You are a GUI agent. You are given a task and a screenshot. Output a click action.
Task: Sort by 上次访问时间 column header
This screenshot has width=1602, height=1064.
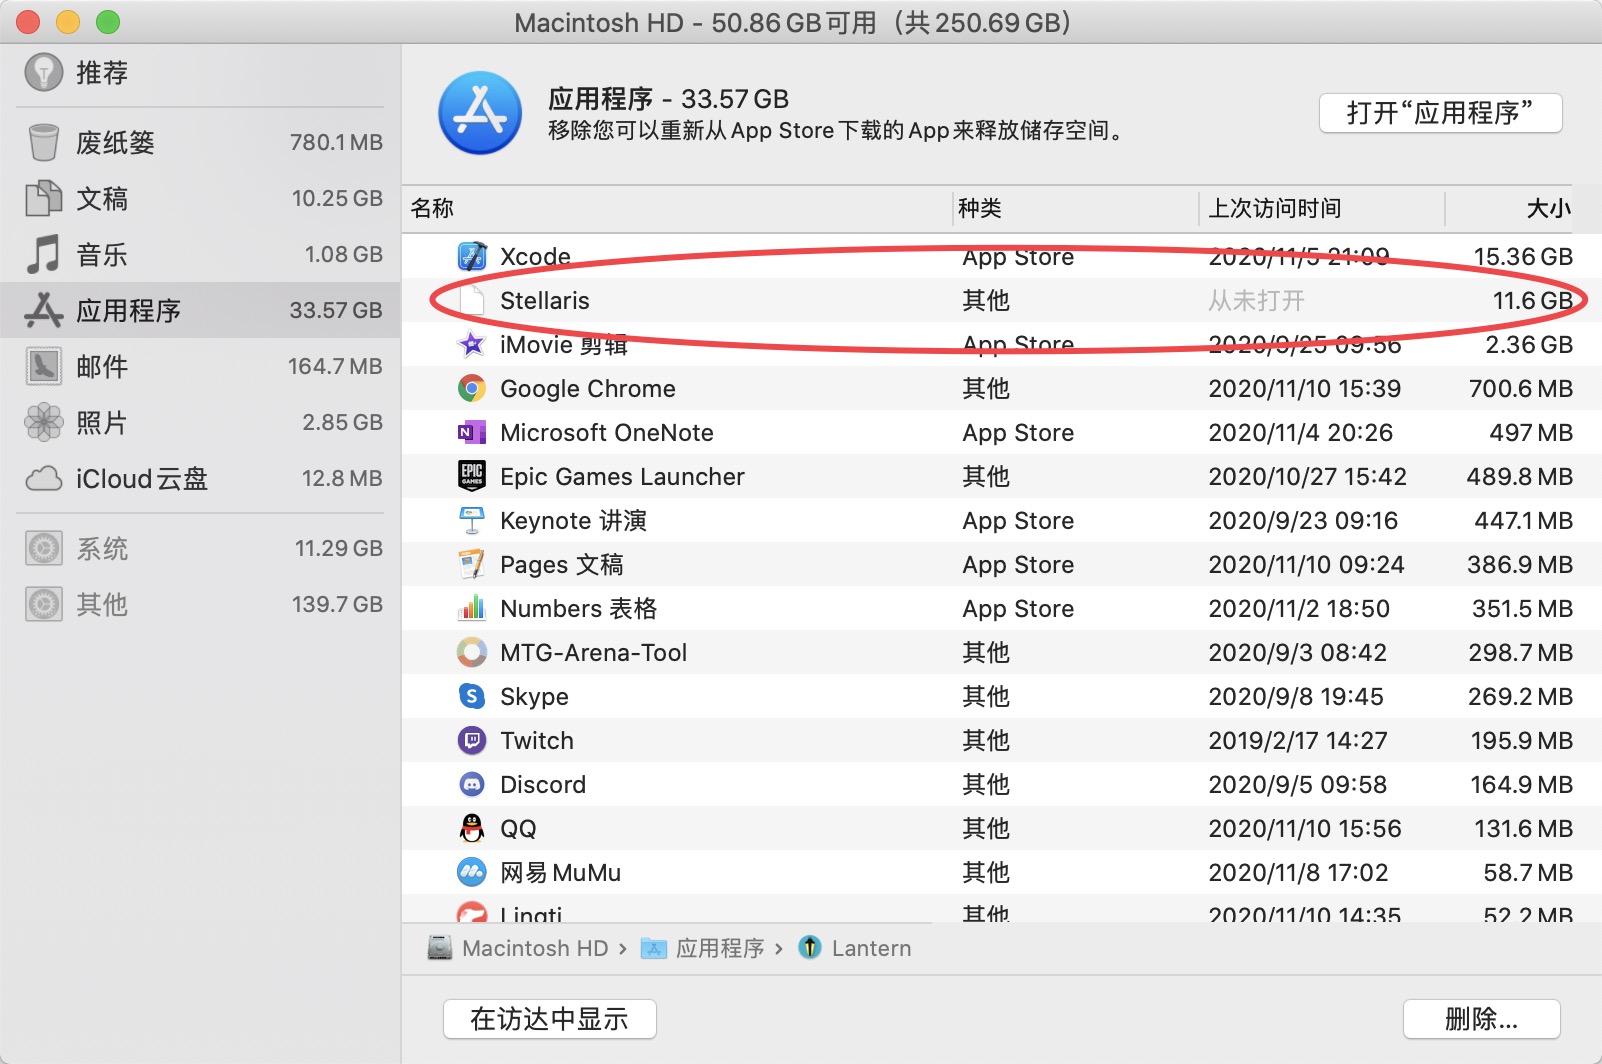[1274, 208]
